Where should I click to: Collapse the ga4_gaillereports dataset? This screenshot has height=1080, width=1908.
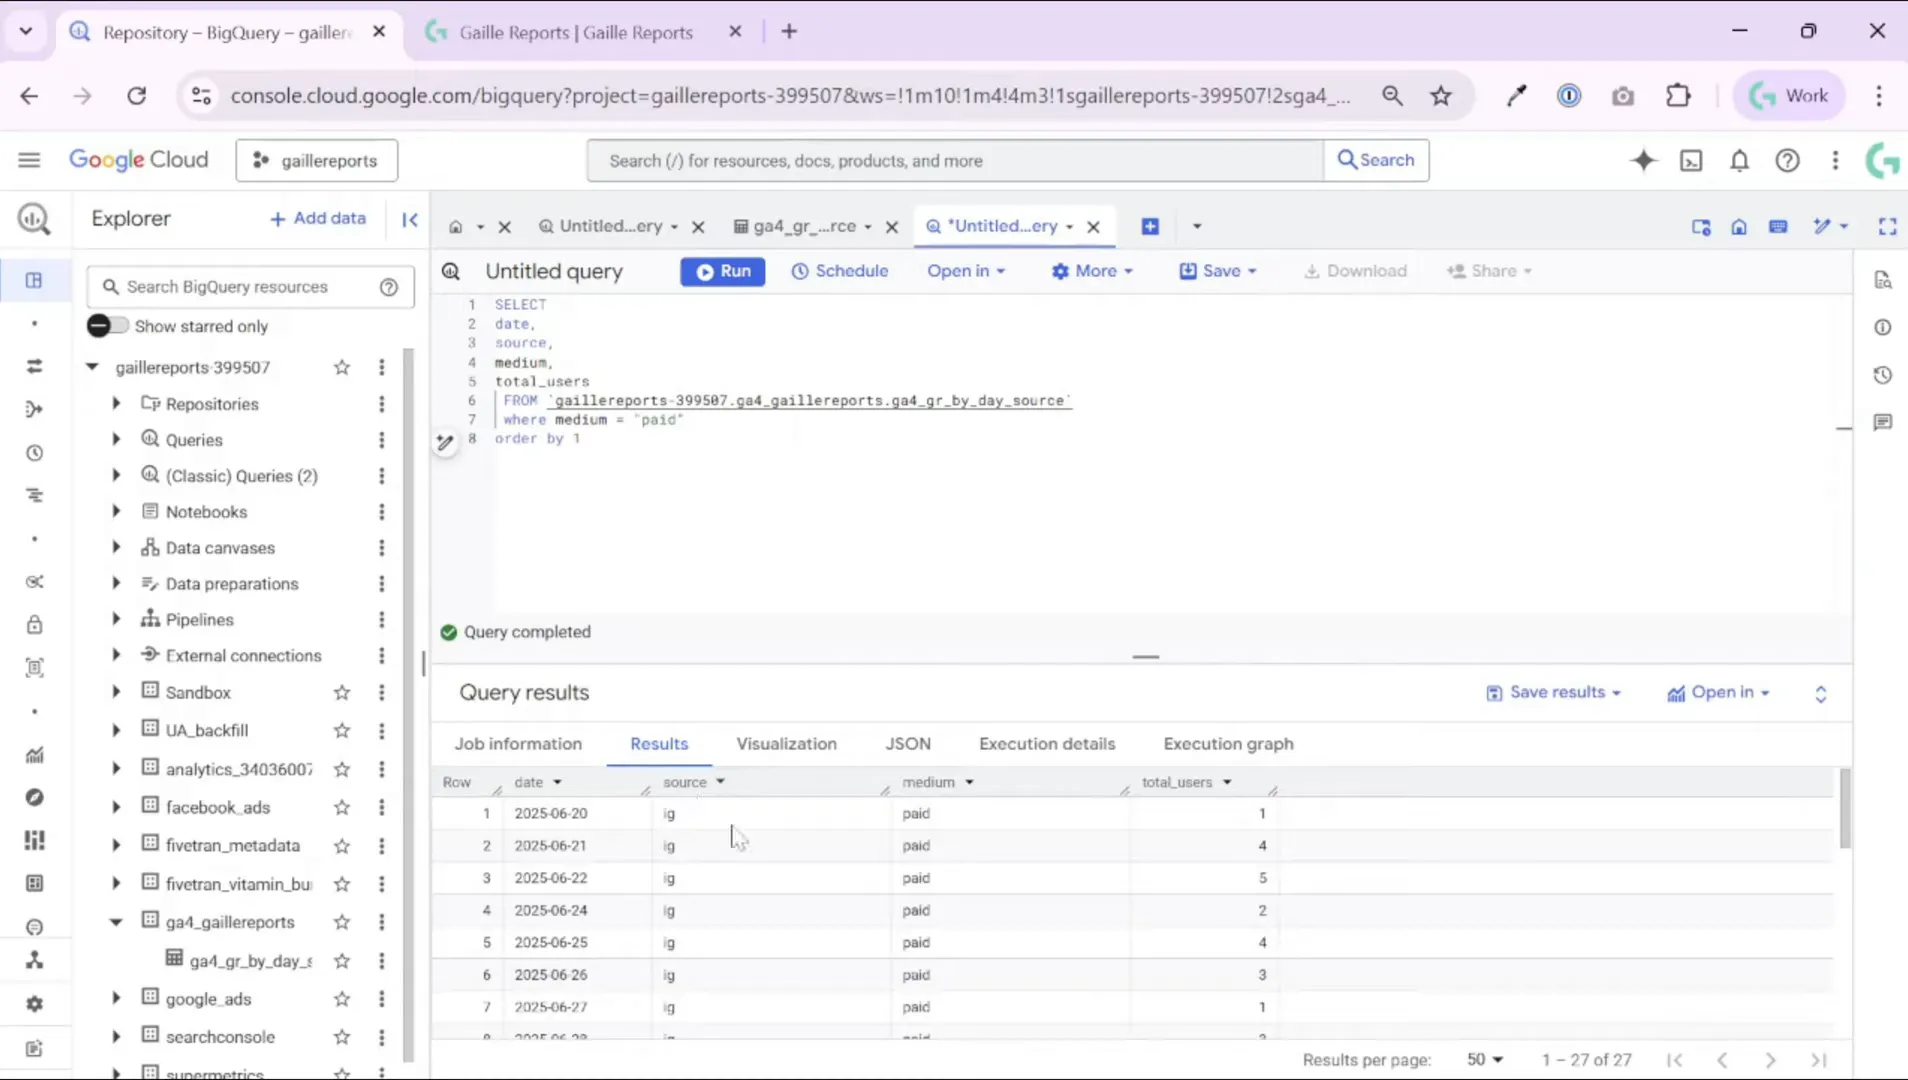(x=116, y=922)
